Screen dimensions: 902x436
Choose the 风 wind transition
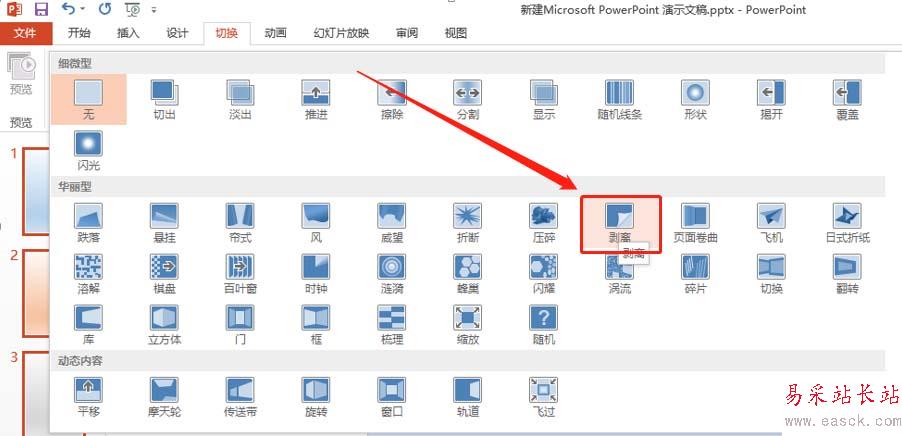click(x=316, y=222)
